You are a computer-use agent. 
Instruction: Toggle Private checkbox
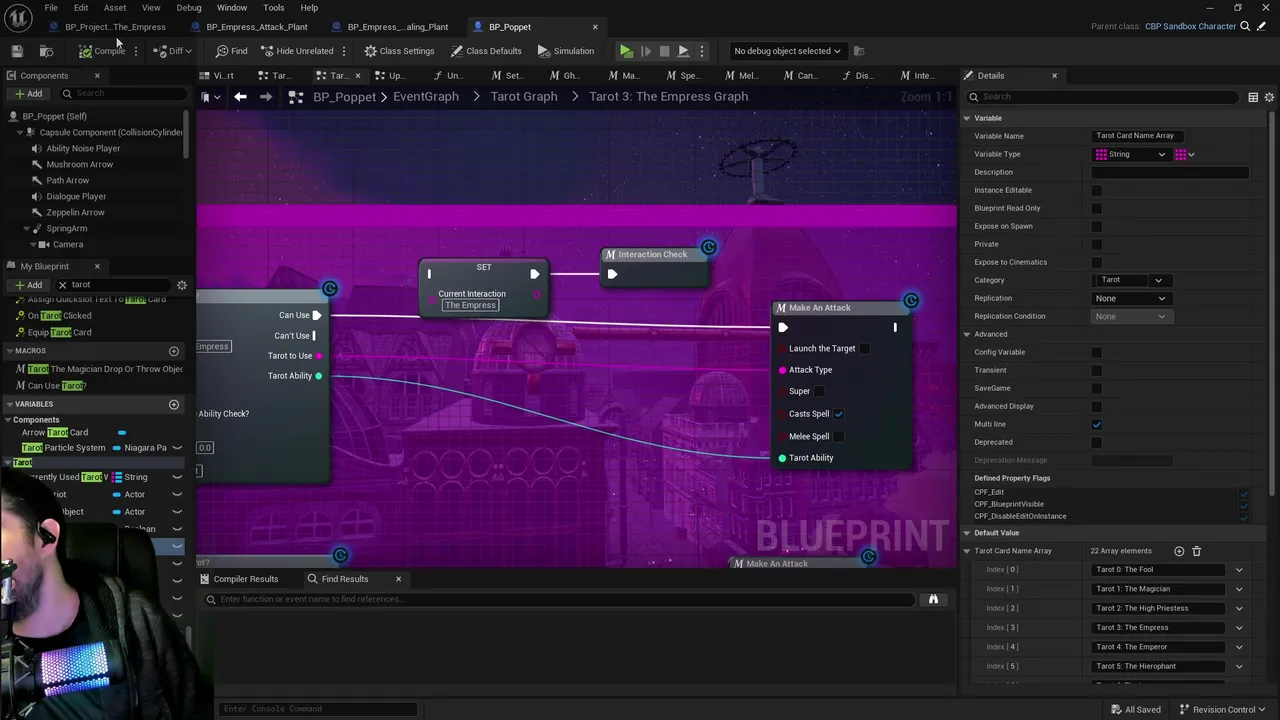[1096, 244]
